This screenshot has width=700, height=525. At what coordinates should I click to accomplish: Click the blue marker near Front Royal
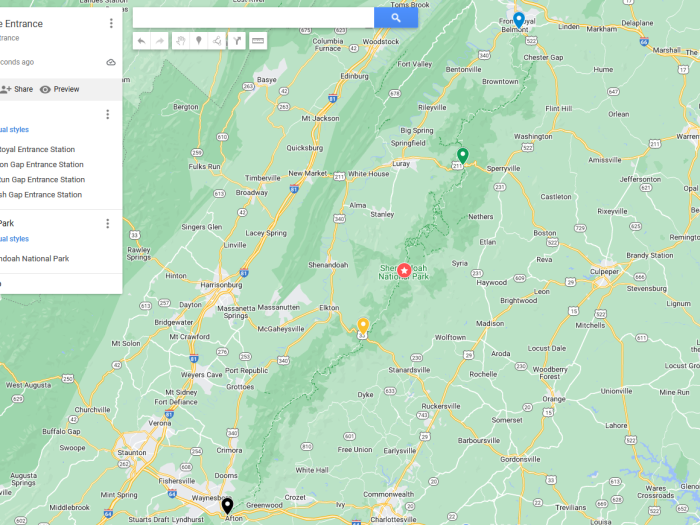click(x=518, y=21)
